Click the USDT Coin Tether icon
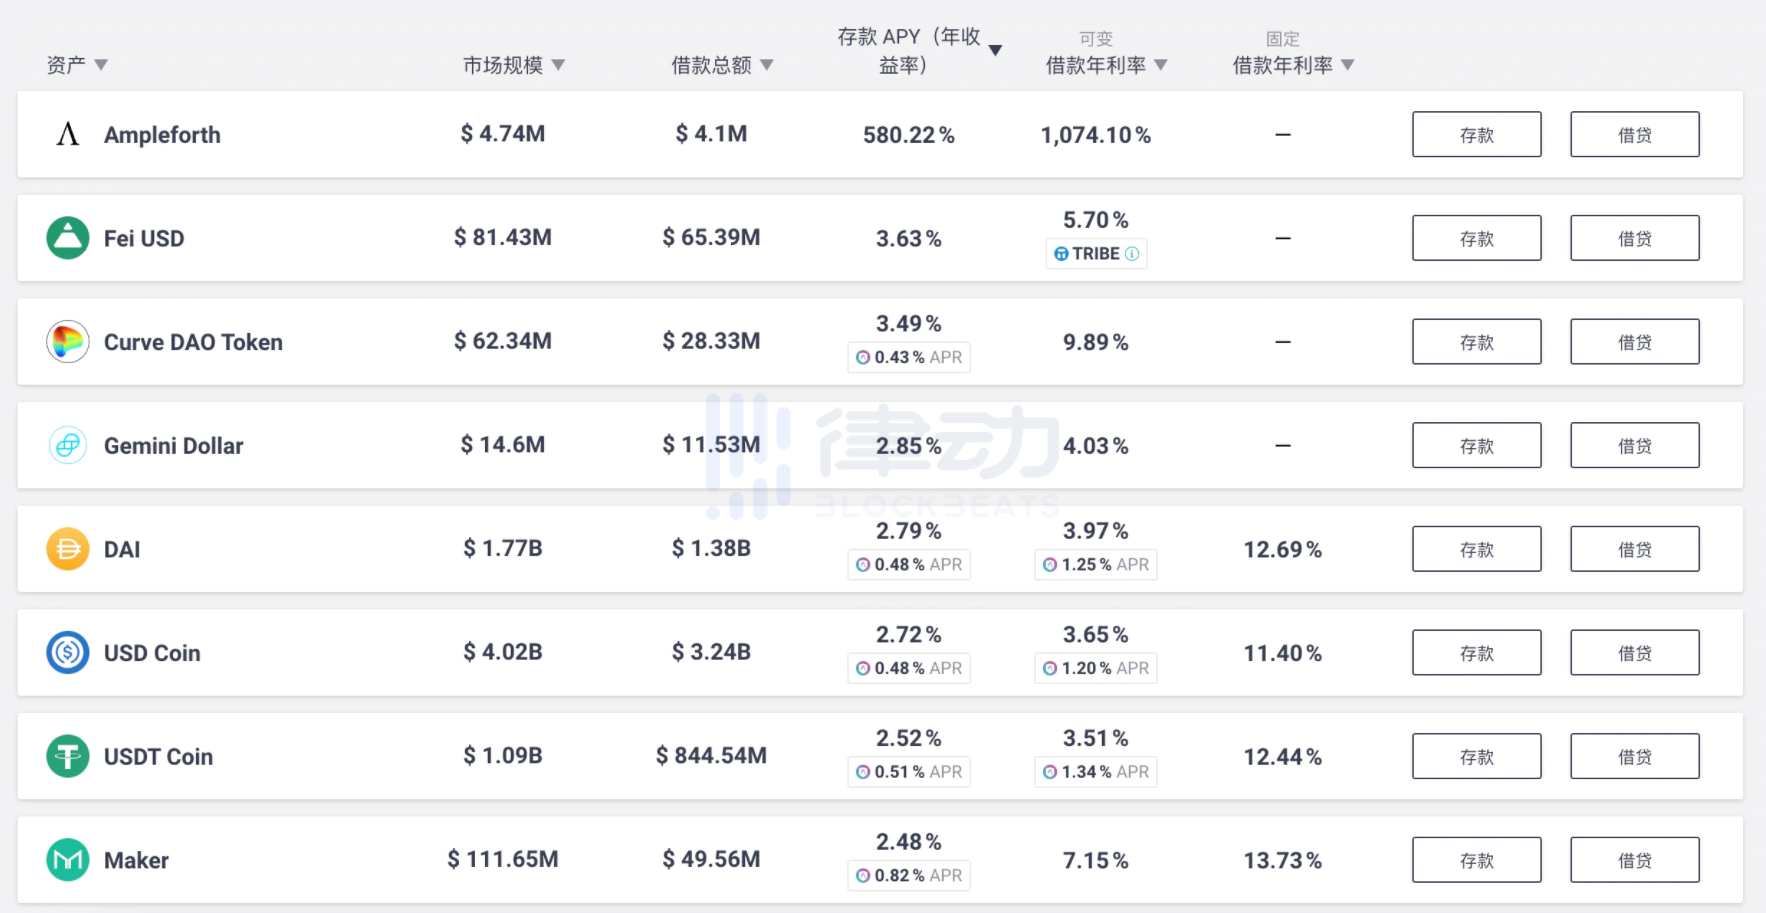1766x913 pixels. pyautogui.click(x=68, y=756)
